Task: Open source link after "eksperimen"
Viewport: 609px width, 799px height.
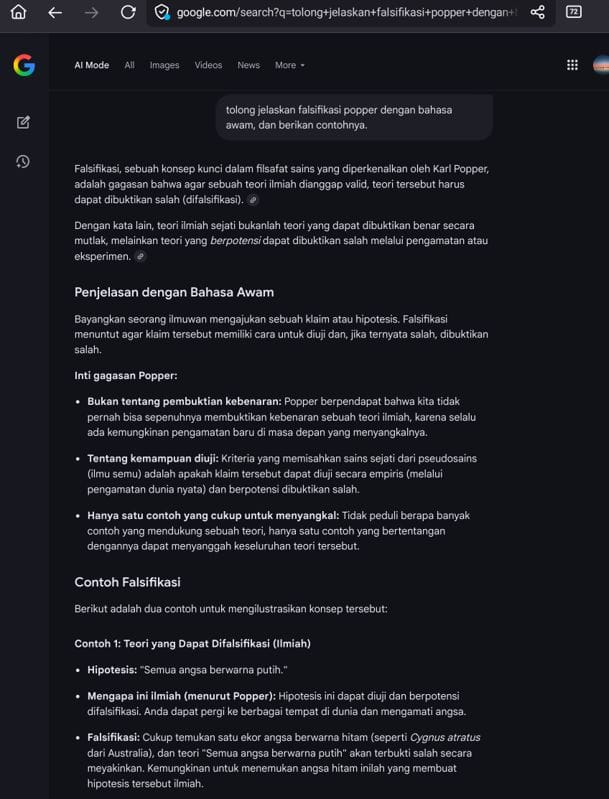Action: tap(141, 257)
